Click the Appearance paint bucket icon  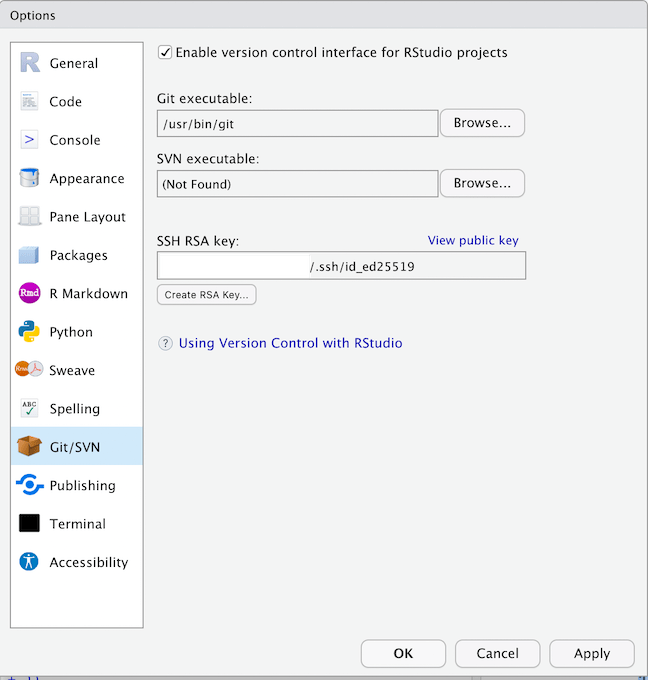[x=30, y=179]
